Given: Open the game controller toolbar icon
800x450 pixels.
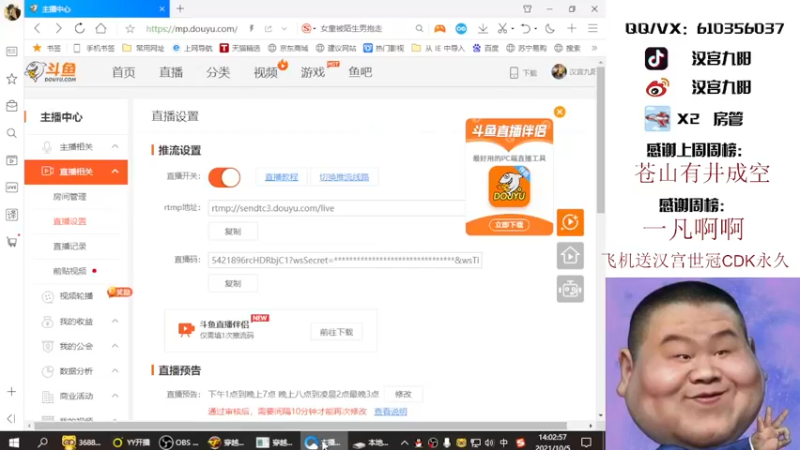Looking at the screenshot, I should pyautogui.click(x=439, y=29).
